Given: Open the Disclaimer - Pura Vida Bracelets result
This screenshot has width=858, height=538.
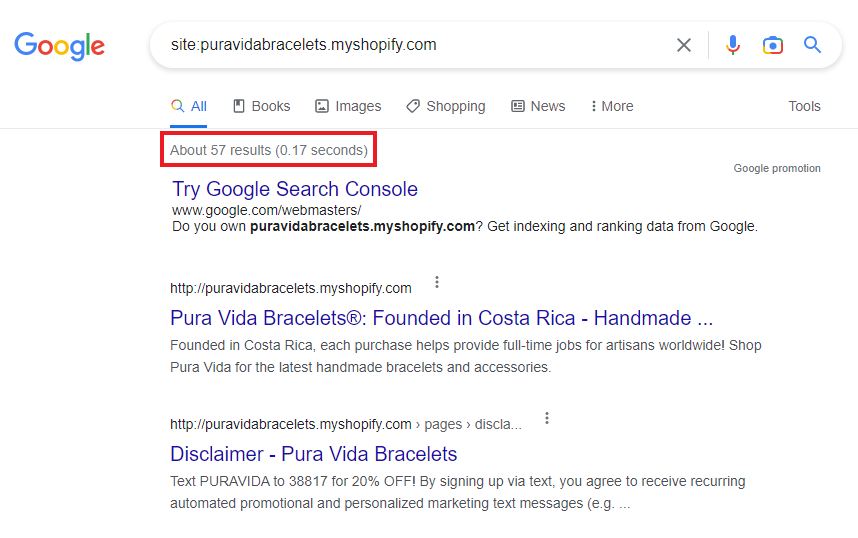Looking at the screenshot, I should tap(314, 454).
